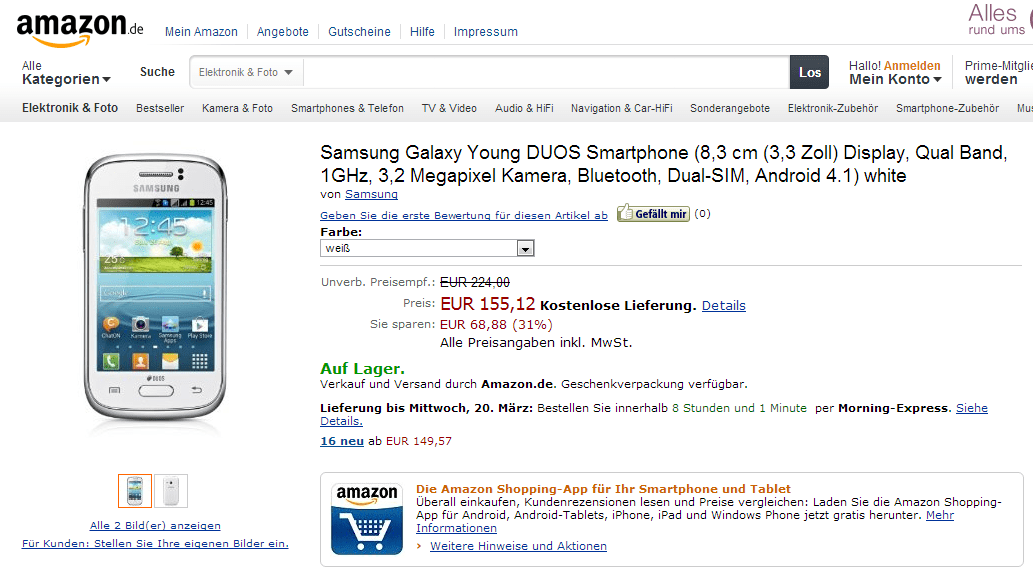1033x568 pixels.
Task: Expand the Elektronik & Foto search category dropdown
Action: click(246, 72)
